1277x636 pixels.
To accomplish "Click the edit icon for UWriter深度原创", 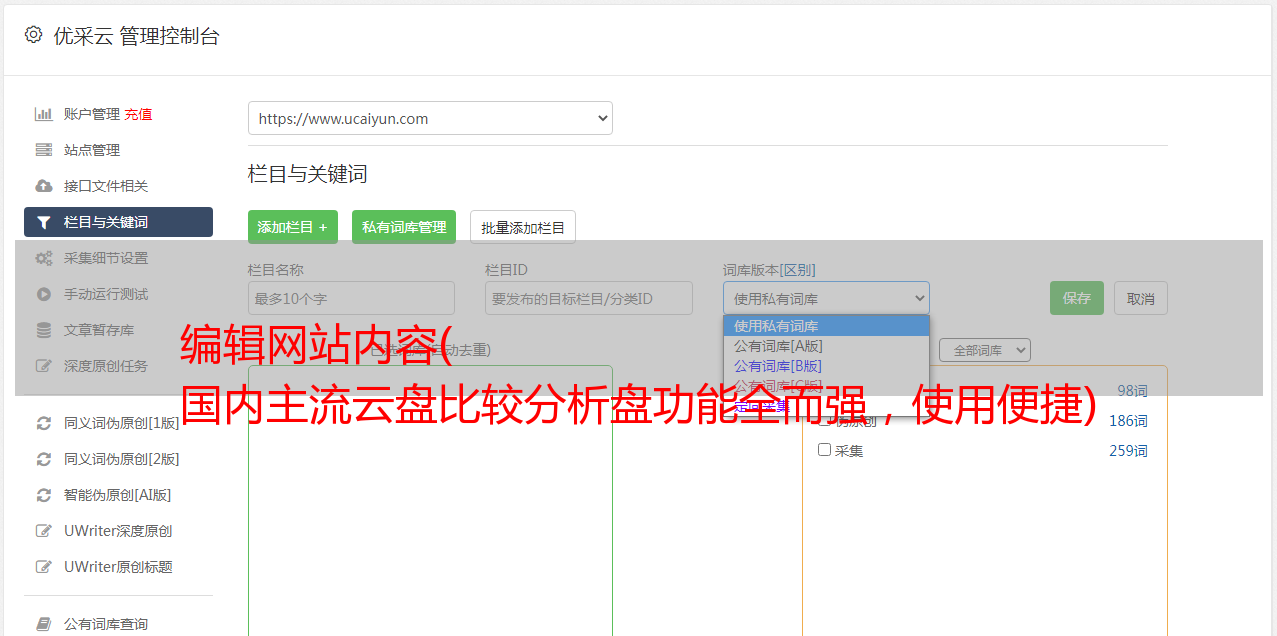I will click(x=44, y=531).
